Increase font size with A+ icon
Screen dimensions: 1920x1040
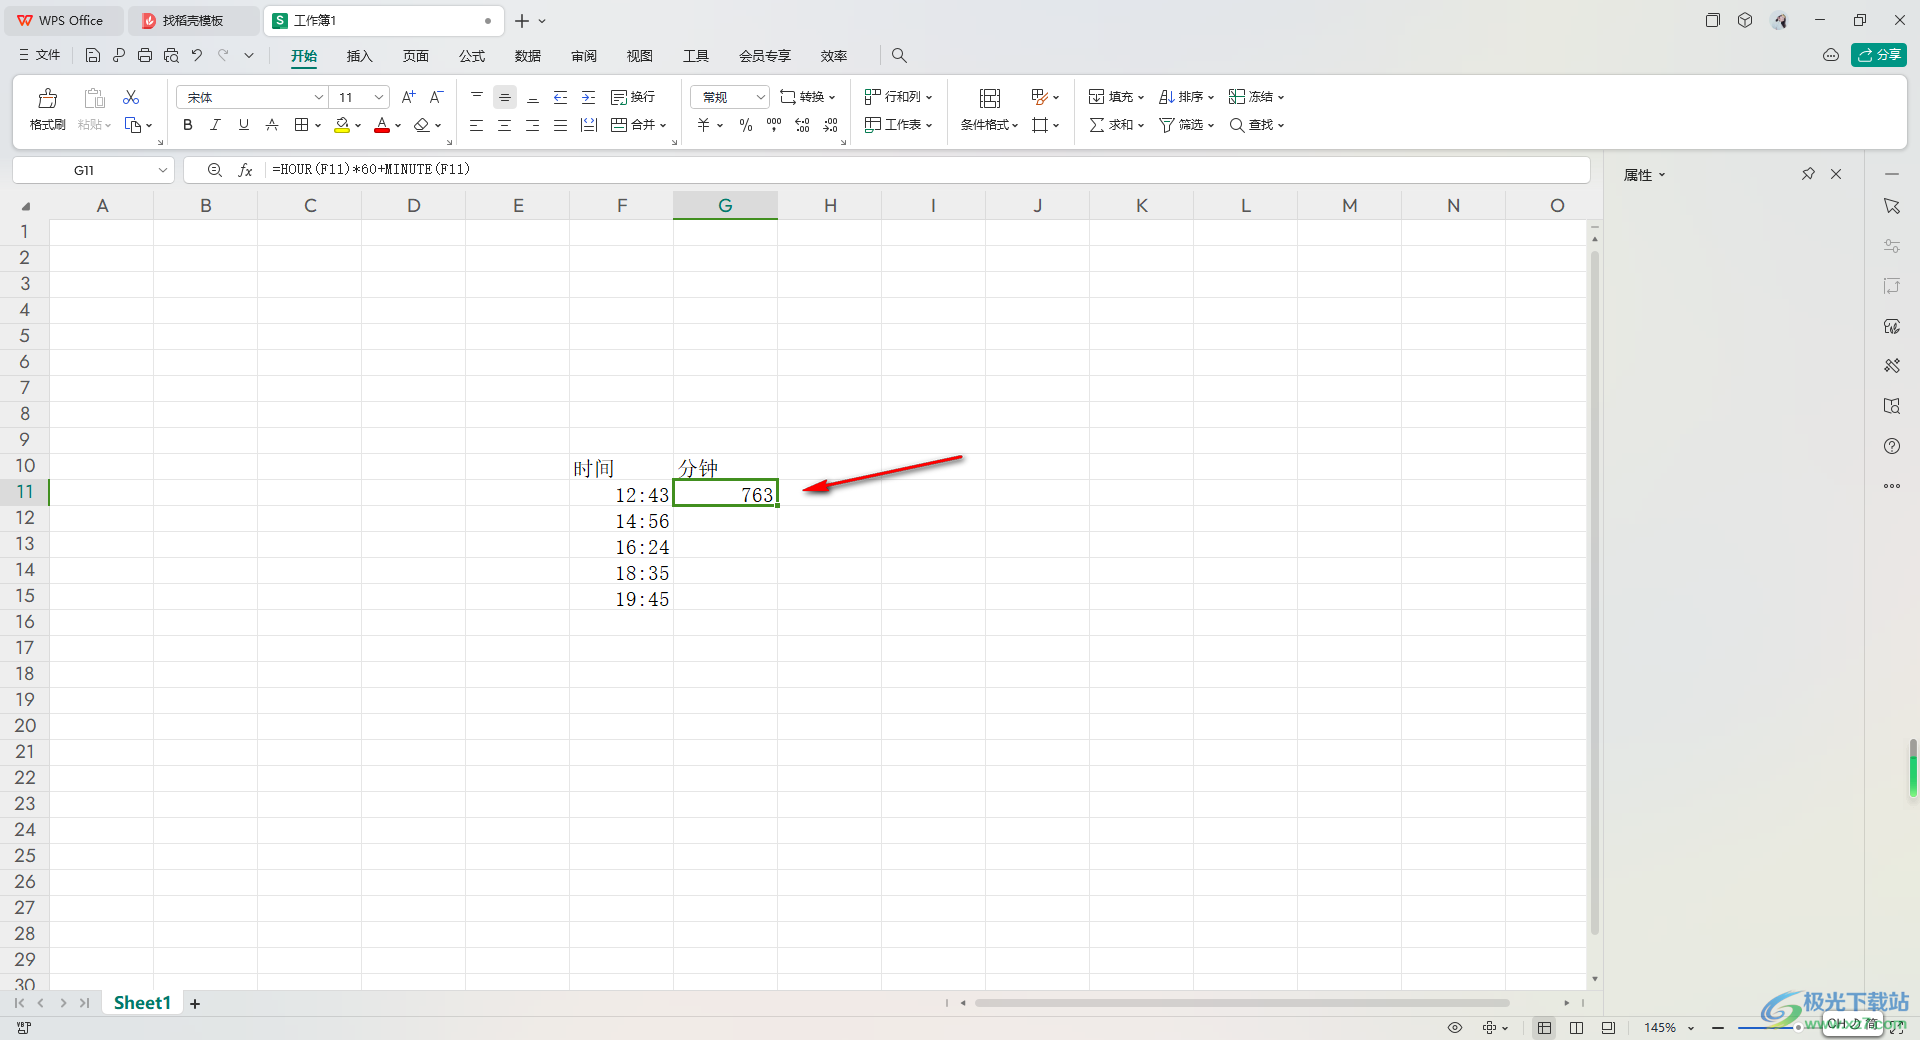408,97
